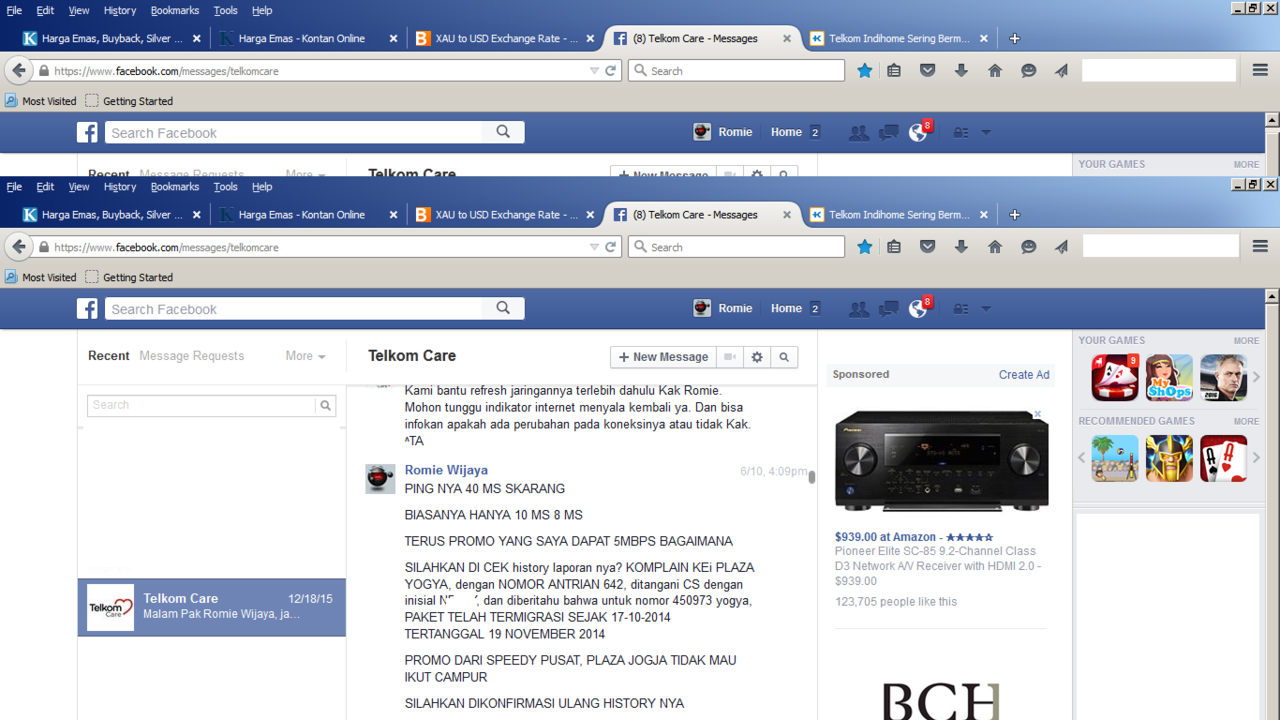Open Notifications globe with 8 badge, front window

click(x=918, y=308)
